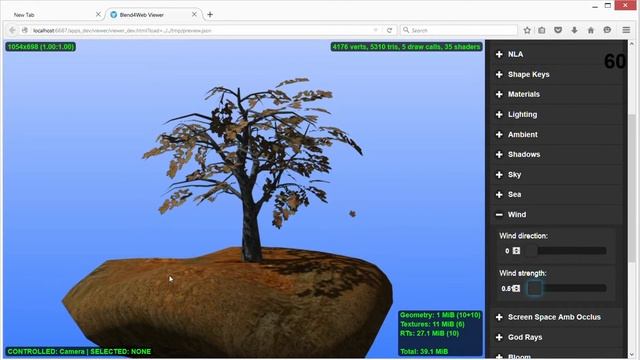Open the chat smiley toolbar icon
This screenshot has height=360, width=640.
(x=607, y=30)
